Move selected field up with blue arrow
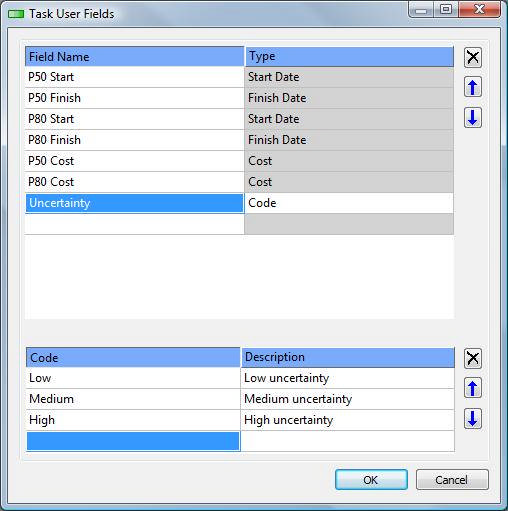Viewport: 508px width, 511px height. (473, 87)
